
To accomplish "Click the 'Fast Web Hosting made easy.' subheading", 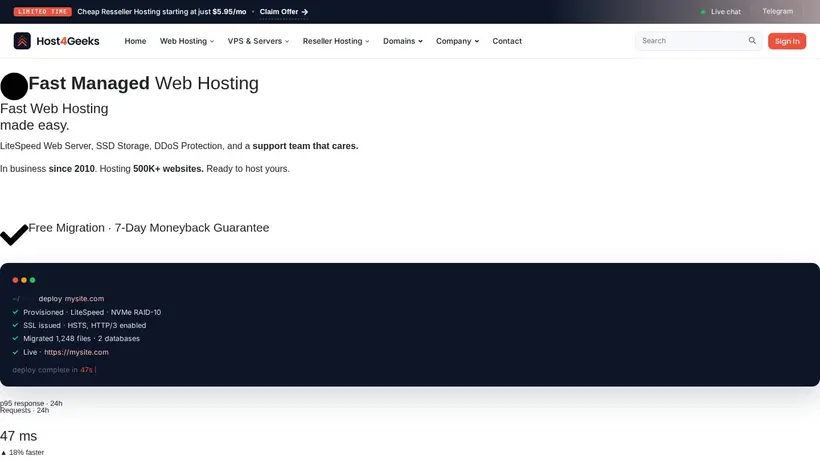I will 54,117.
